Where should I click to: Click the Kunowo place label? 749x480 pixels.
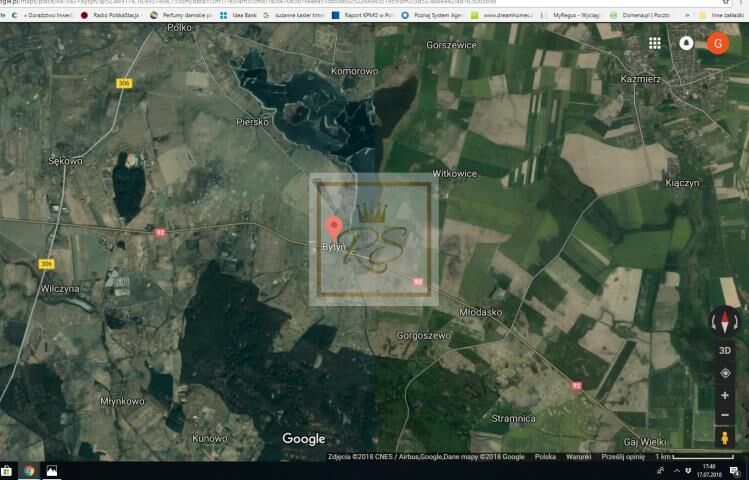pyautogui.click(x=210, y=438)
